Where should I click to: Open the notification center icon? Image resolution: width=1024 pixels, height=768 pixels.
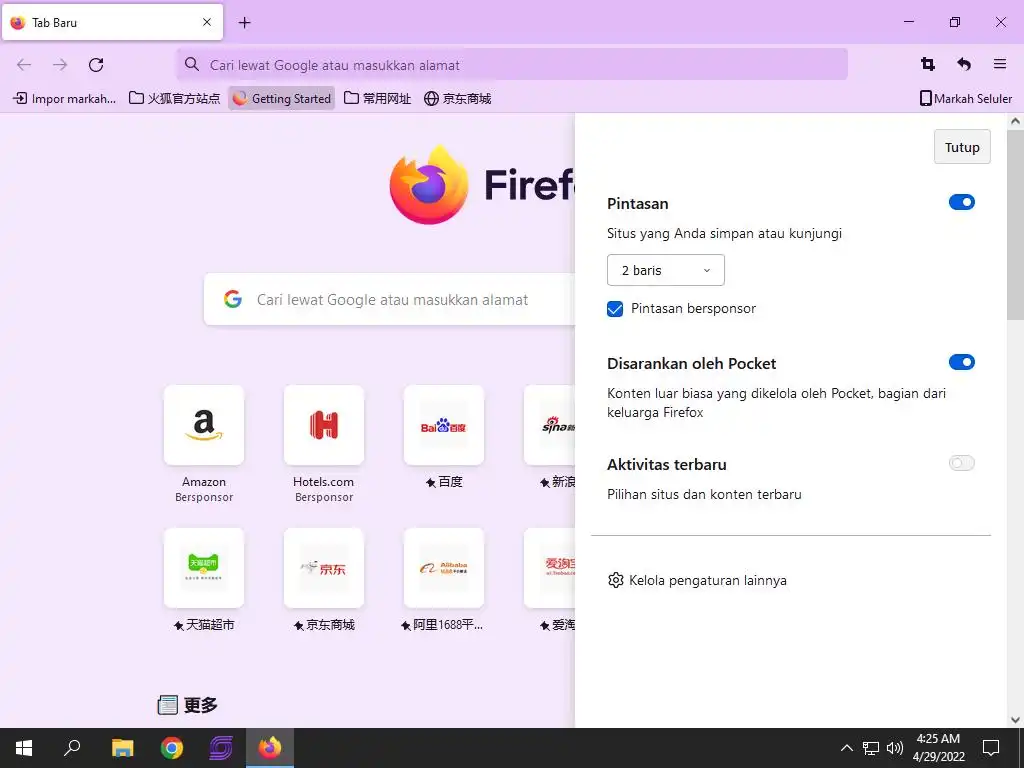click(x=991, y=748)
